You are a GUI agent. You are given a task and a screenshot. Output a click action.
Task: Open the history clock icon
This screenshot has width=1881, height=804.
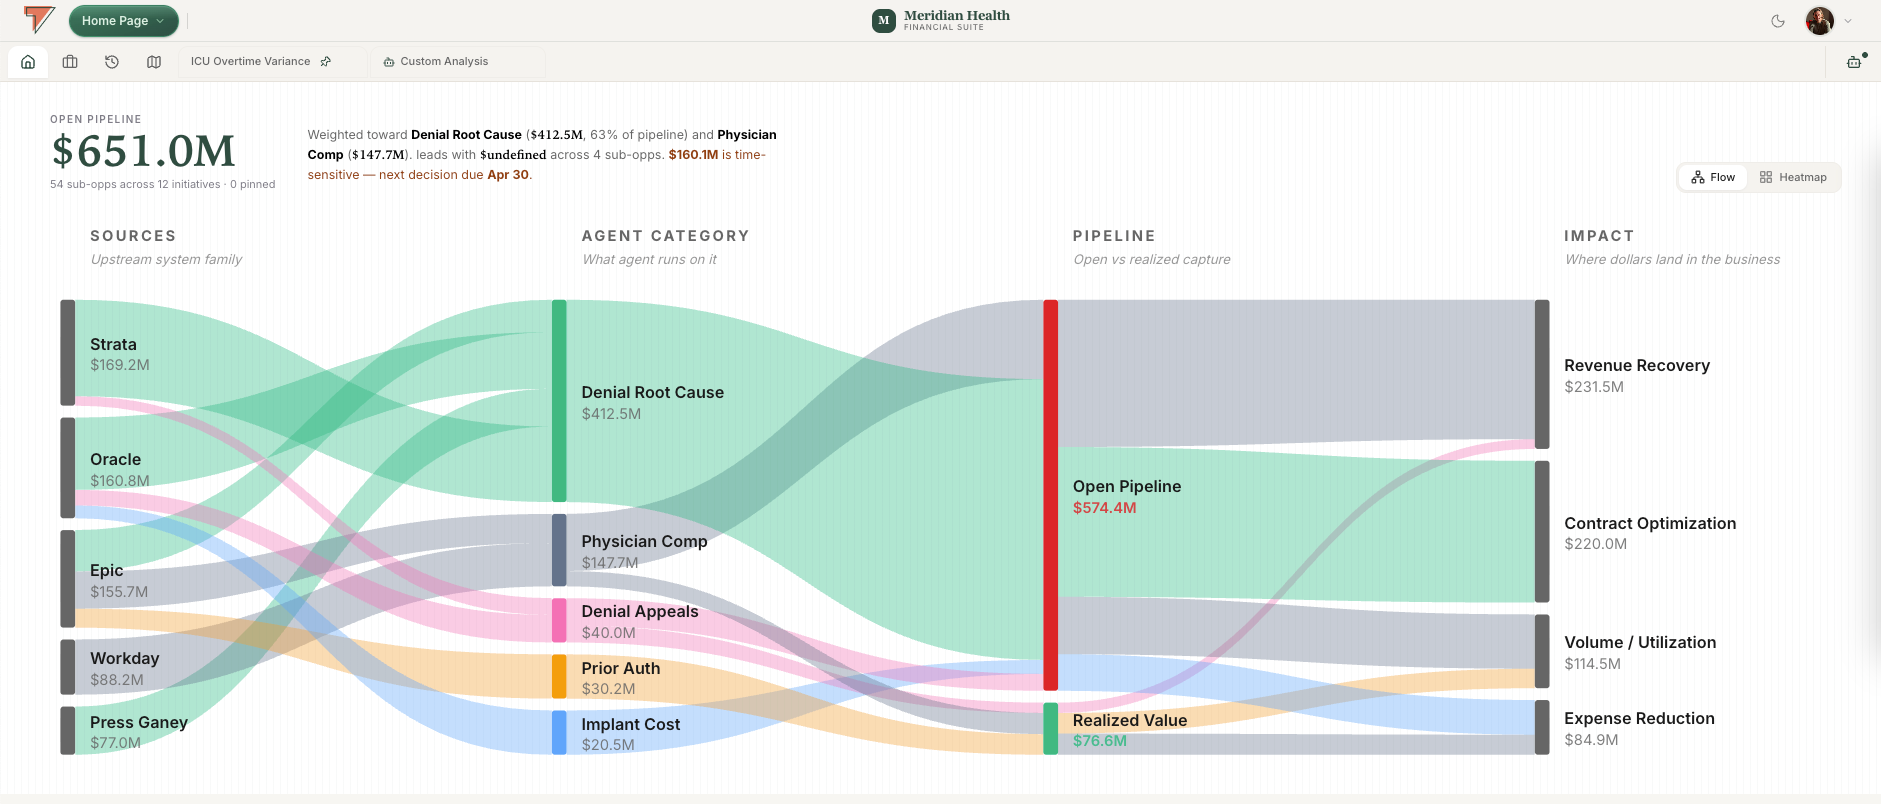click(112, 62)
